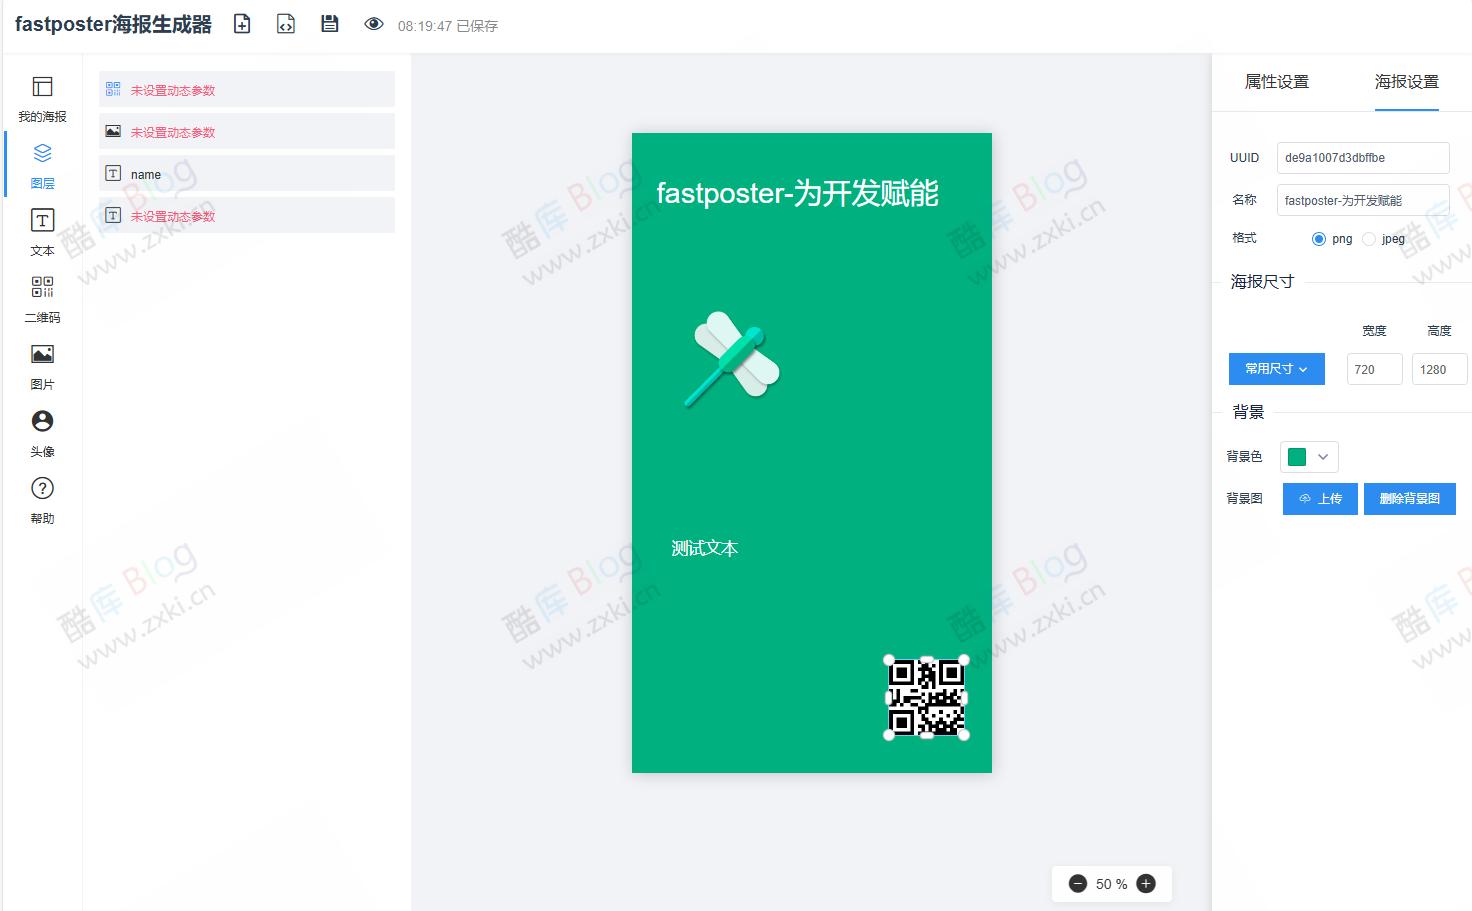Edit the 名称 poster name field

pos(1363,200)
